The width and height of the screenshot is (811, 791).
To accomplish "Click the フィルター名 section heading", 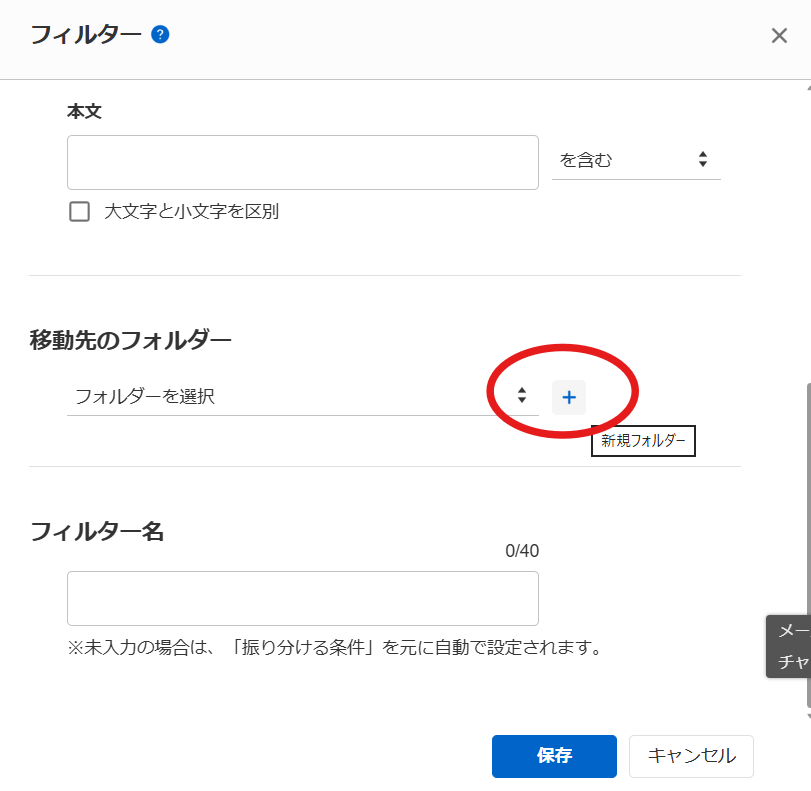I will point(97,531).
